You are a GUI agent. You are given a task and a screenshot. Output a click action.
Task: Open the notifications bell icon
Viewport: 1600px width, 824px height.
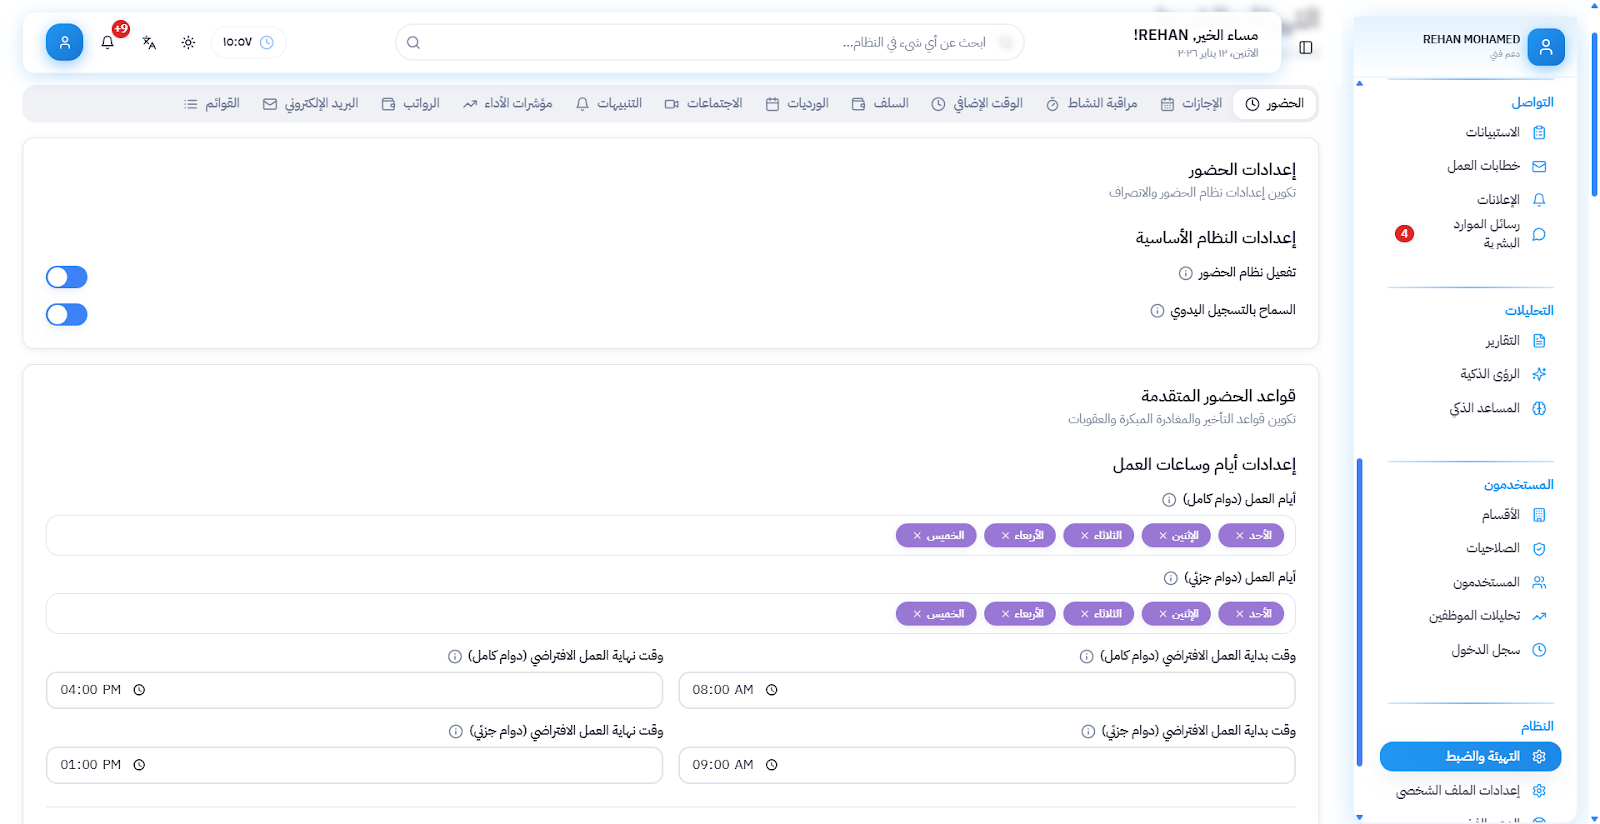click(108, 42)
